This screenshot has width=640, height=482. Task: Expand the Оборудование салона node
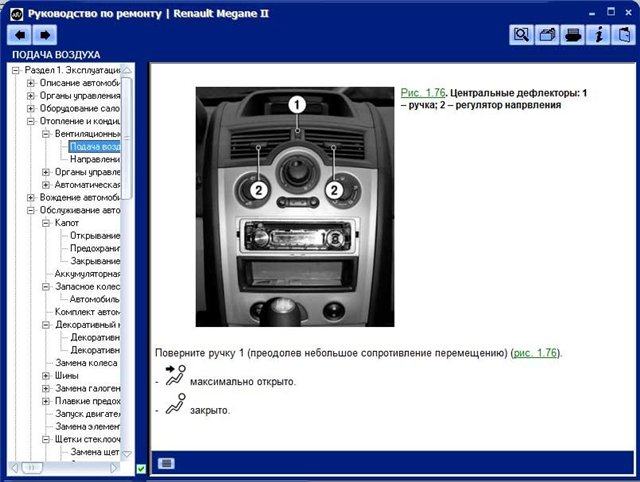(x=31, y=109)
